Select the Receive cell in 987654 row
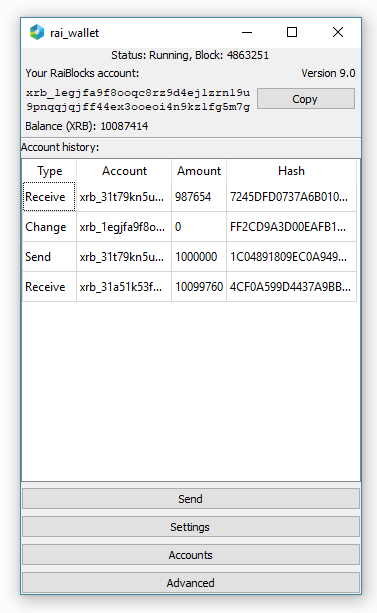The height and width of the screenshot is (613, 377). click(49, 197)
